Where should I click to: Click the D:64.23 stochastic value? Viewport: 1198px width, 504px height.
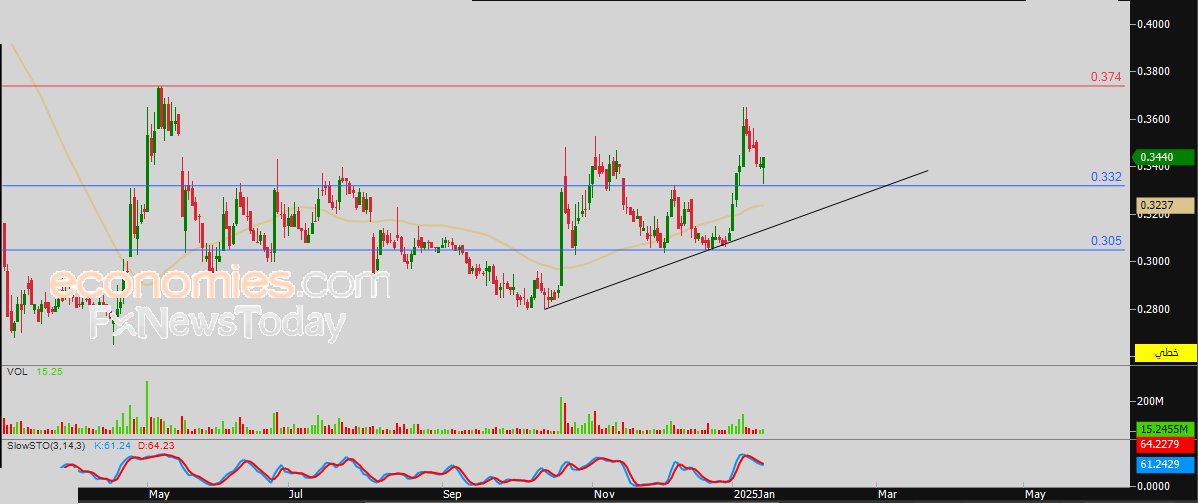tap(155, 444)
